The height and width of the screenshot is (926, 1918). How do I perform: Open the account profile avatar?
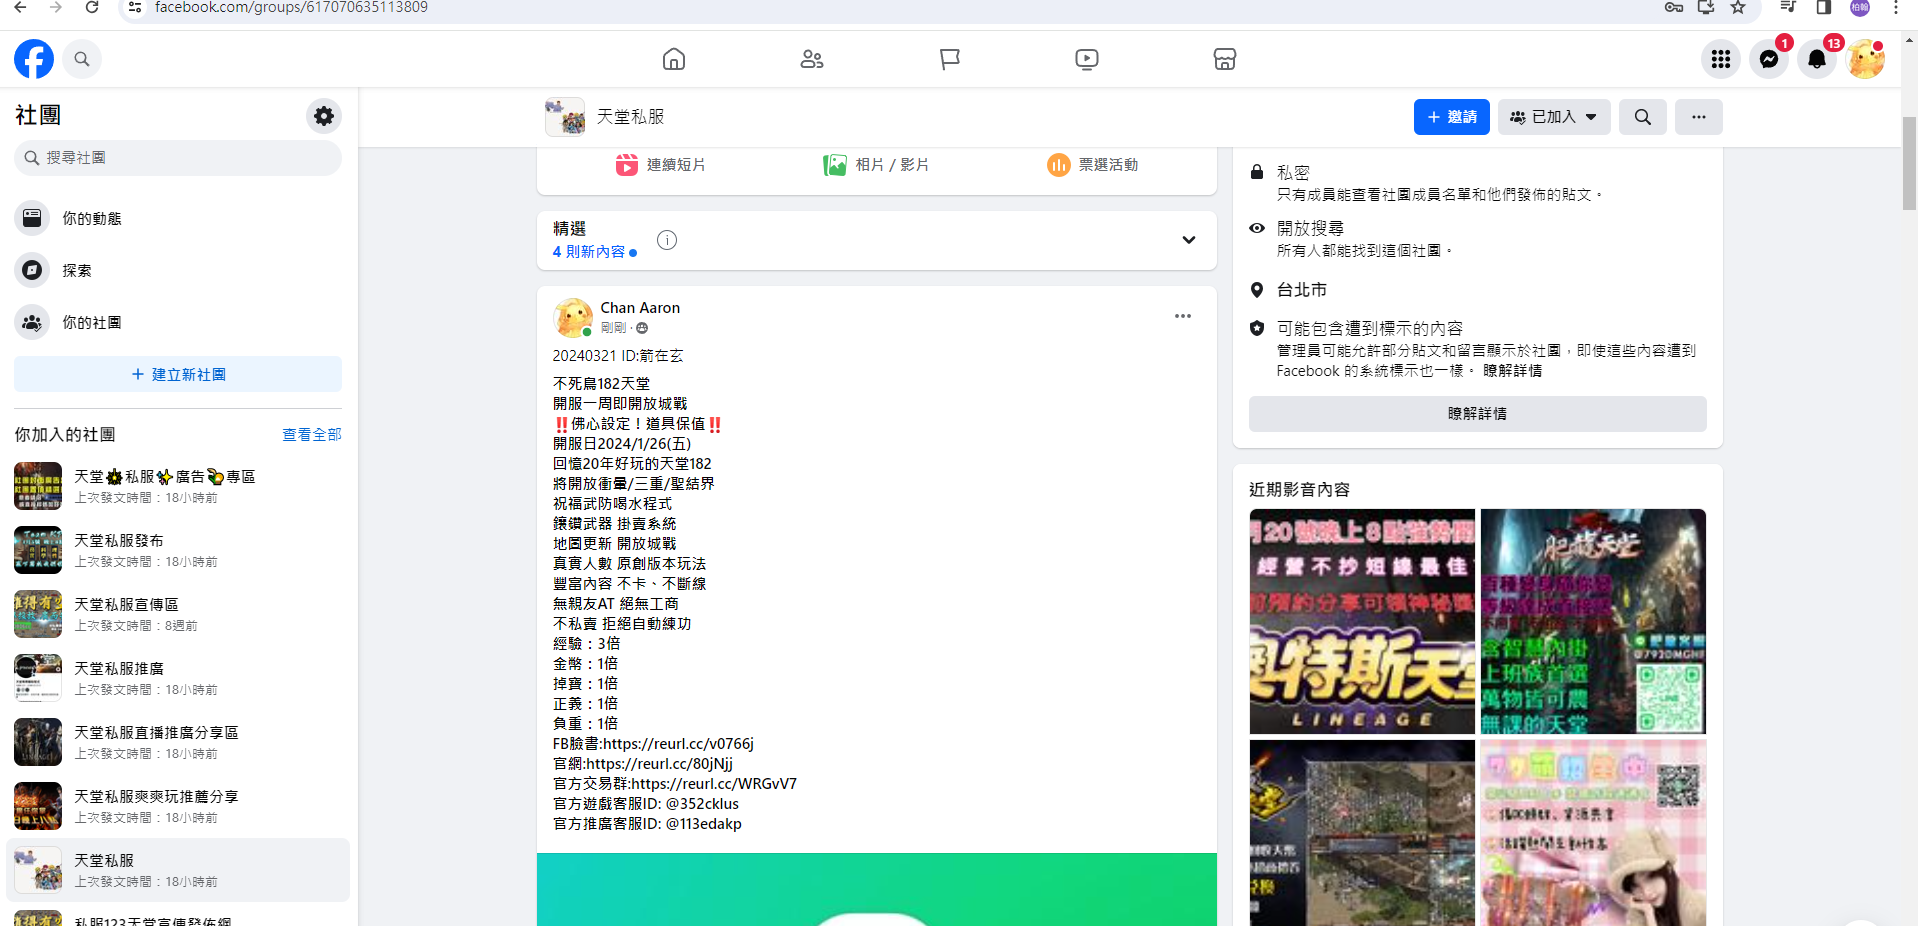pyautogui.click(x=1866, y=59)
